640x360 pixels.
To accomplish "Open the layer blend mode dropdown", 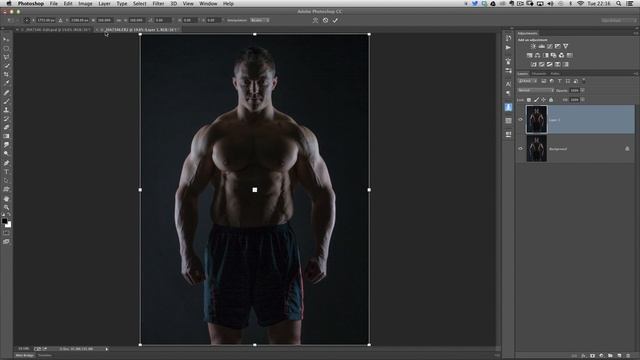I will (536, 91).
